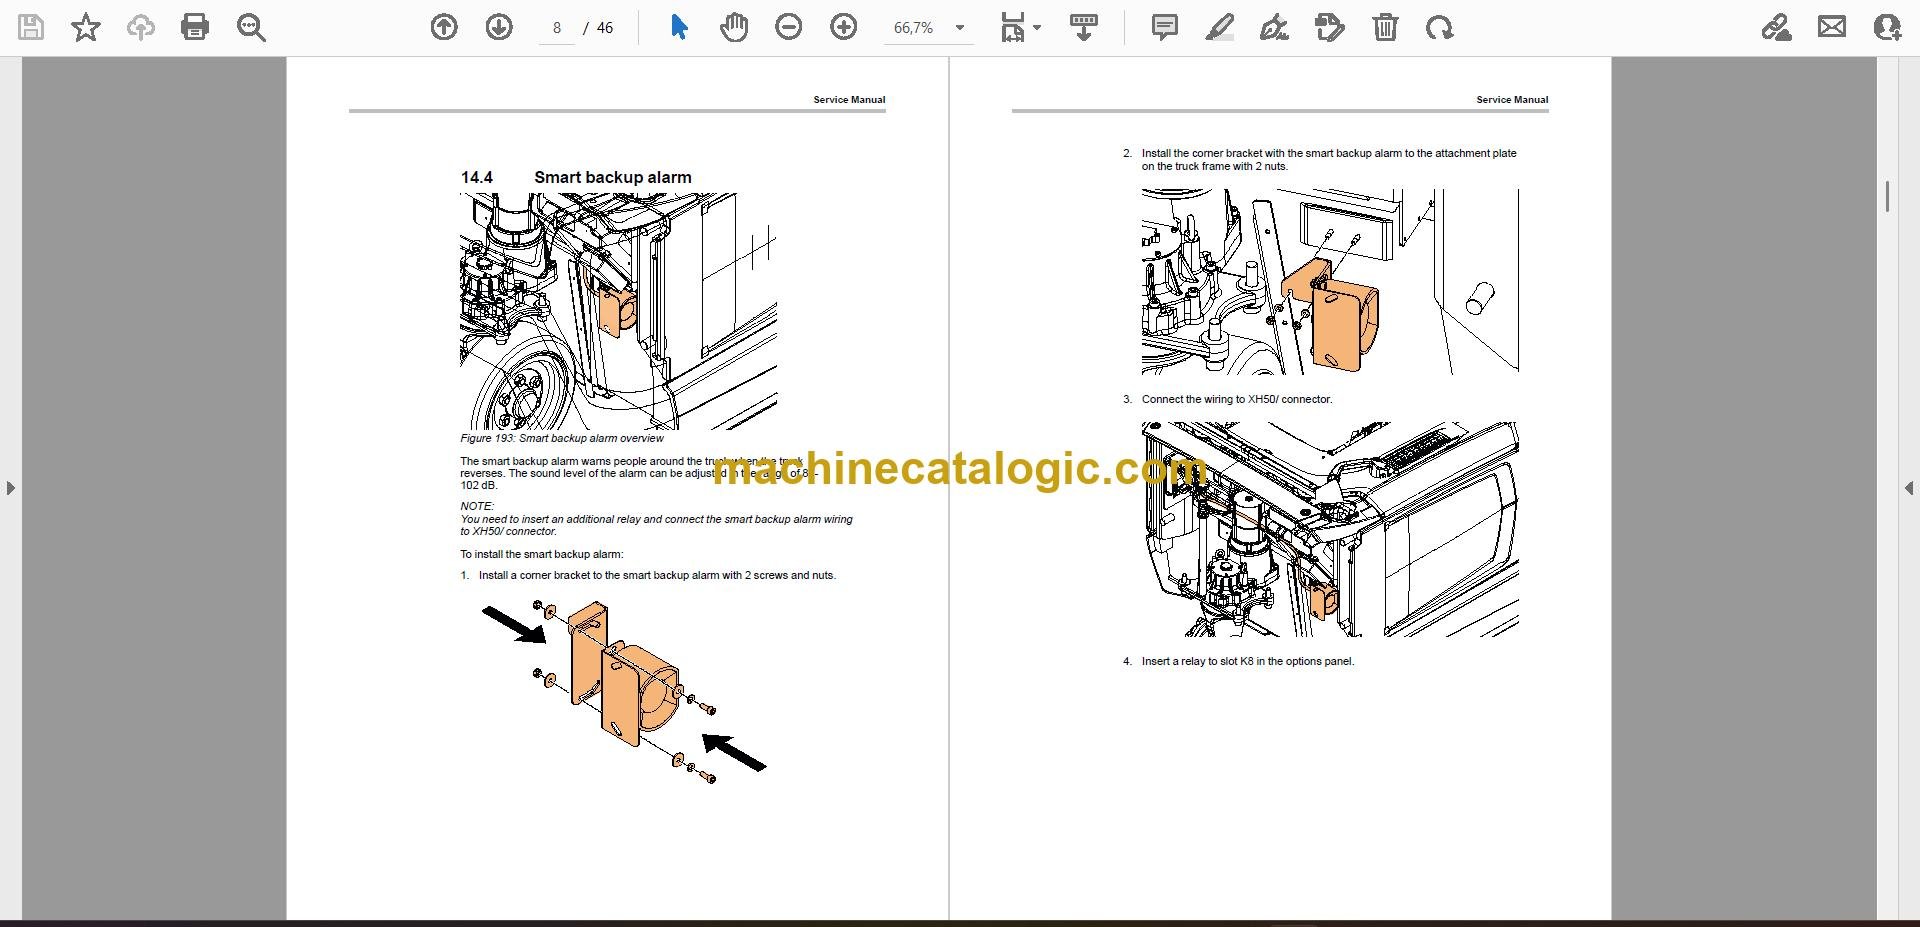Click step 4 Insert a relay text
The height and width of the screenshot is (927, 1920).
[x=1248, y=661]
